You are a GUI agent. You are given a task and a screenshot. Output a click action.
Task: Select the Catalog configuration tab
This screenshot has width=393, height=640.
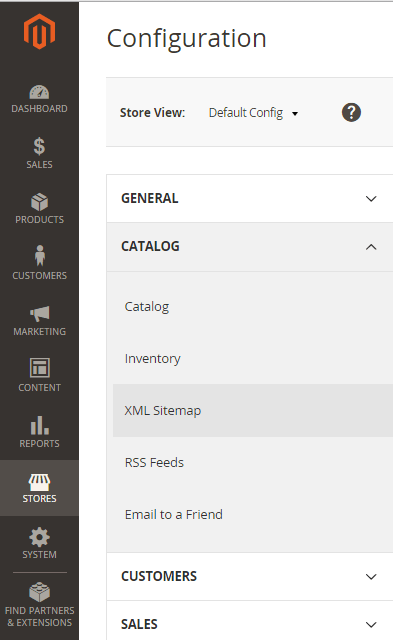click(x=253, y=307)
